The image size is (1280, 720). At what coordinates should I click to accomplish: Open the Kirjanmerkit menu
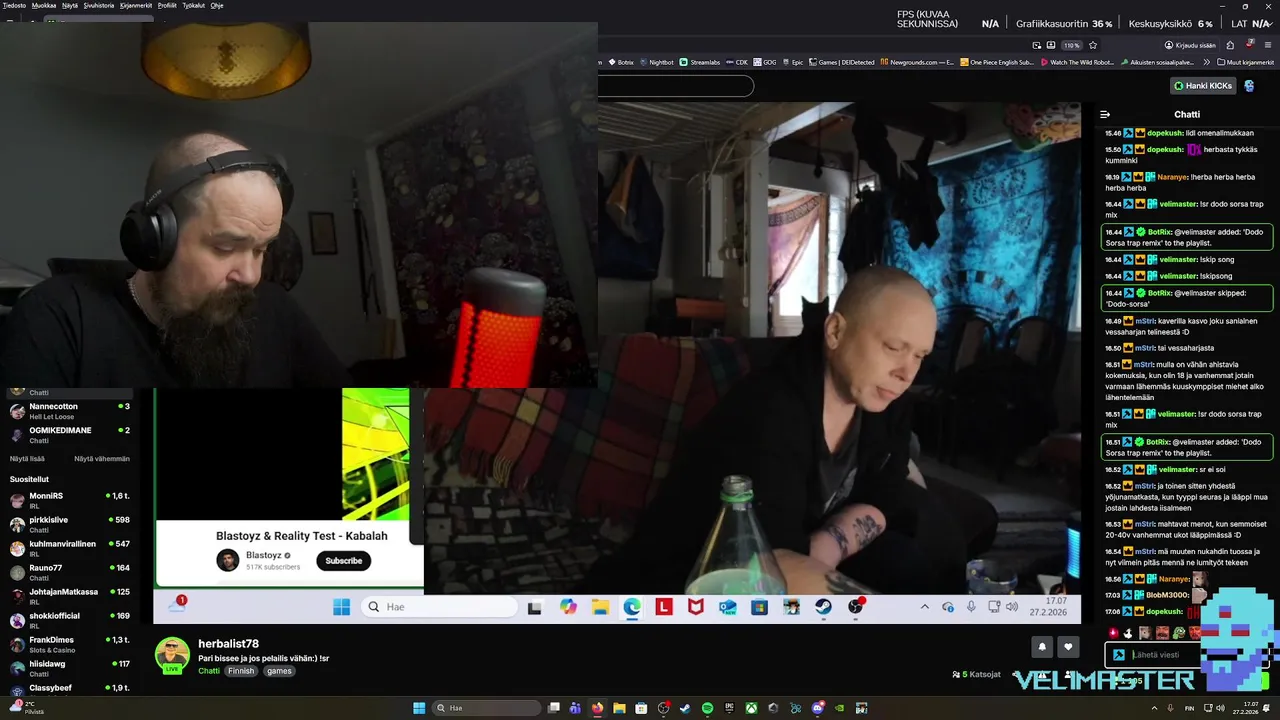point(136,5)
